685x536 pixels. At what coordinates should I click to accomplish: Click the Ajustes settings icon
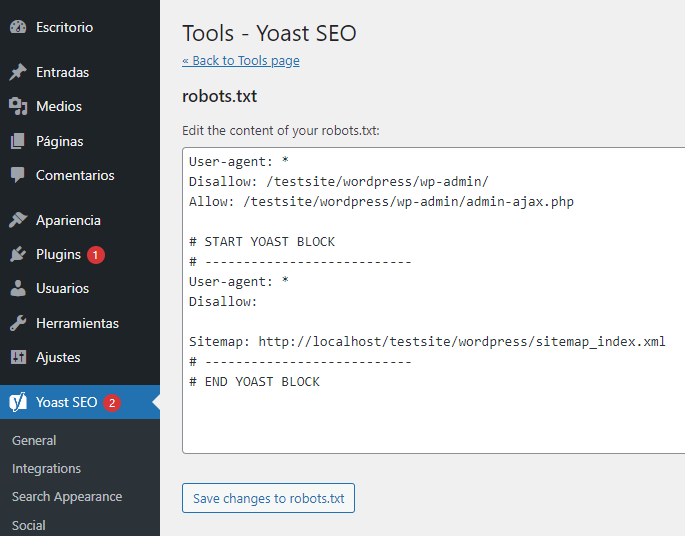tap(18, 357)
